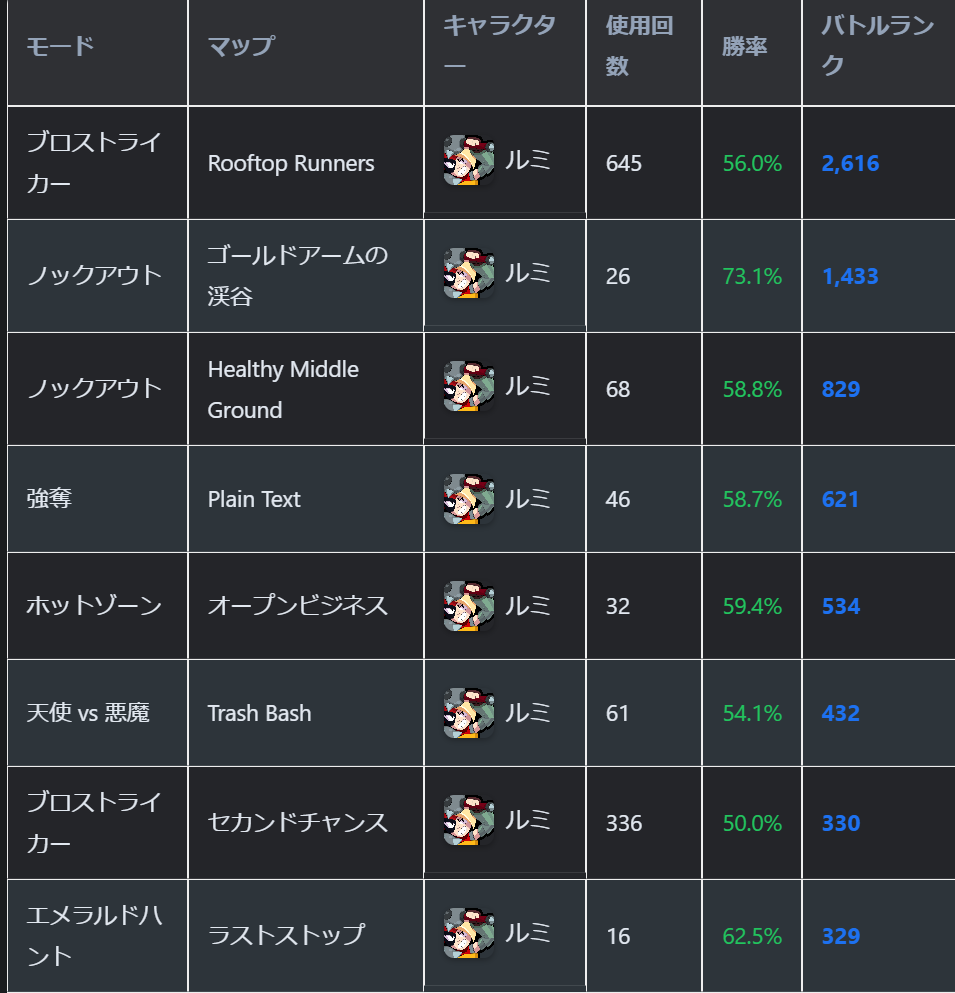Open battle rank link 330

click(x=840, y=823)
